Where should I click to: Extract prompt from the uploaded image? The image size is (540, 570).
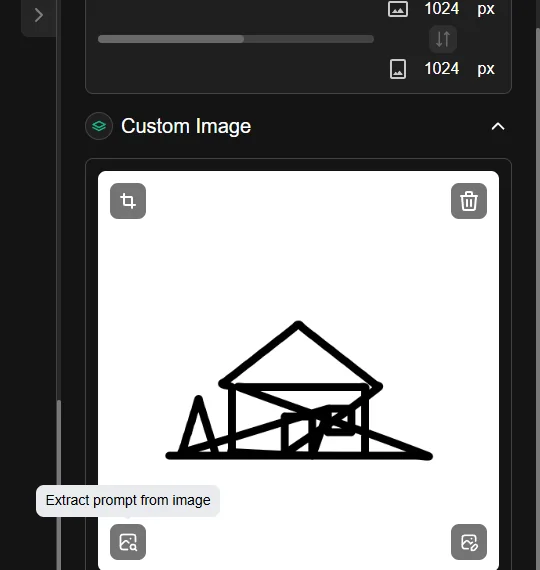[128, 542]
